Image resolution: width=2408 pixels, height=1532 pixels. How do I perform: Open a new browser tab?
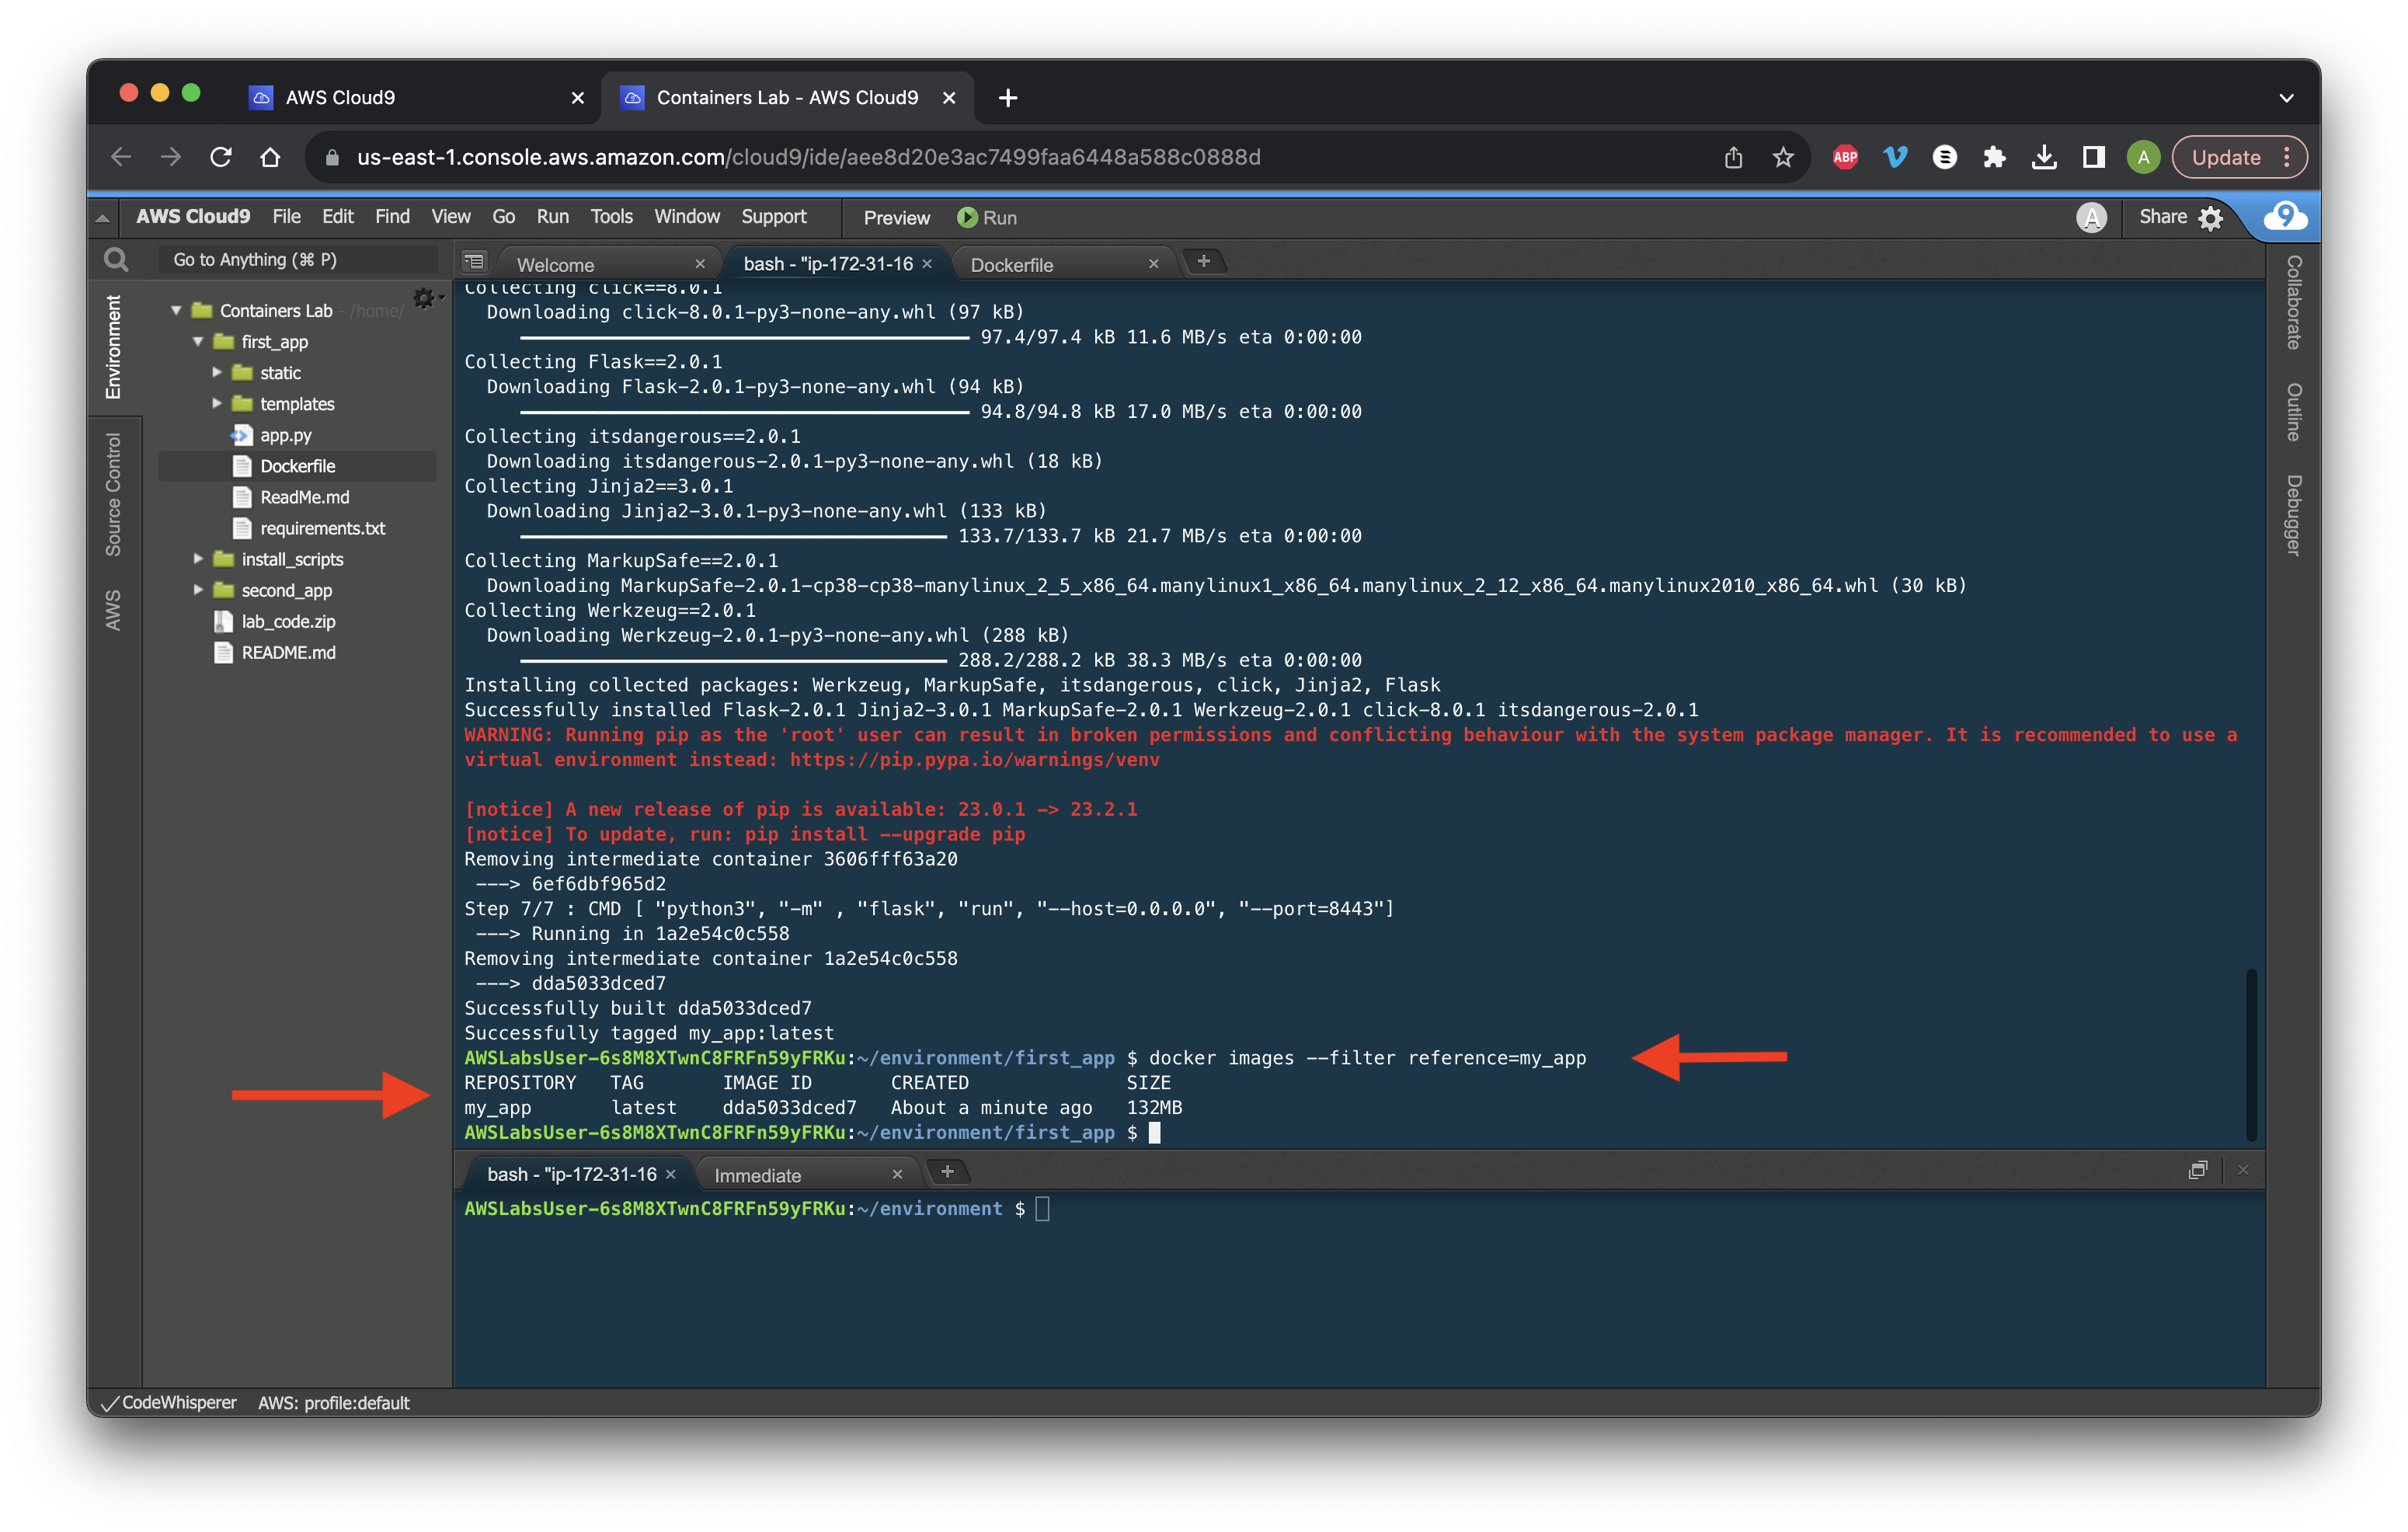tap(1008, 97)
